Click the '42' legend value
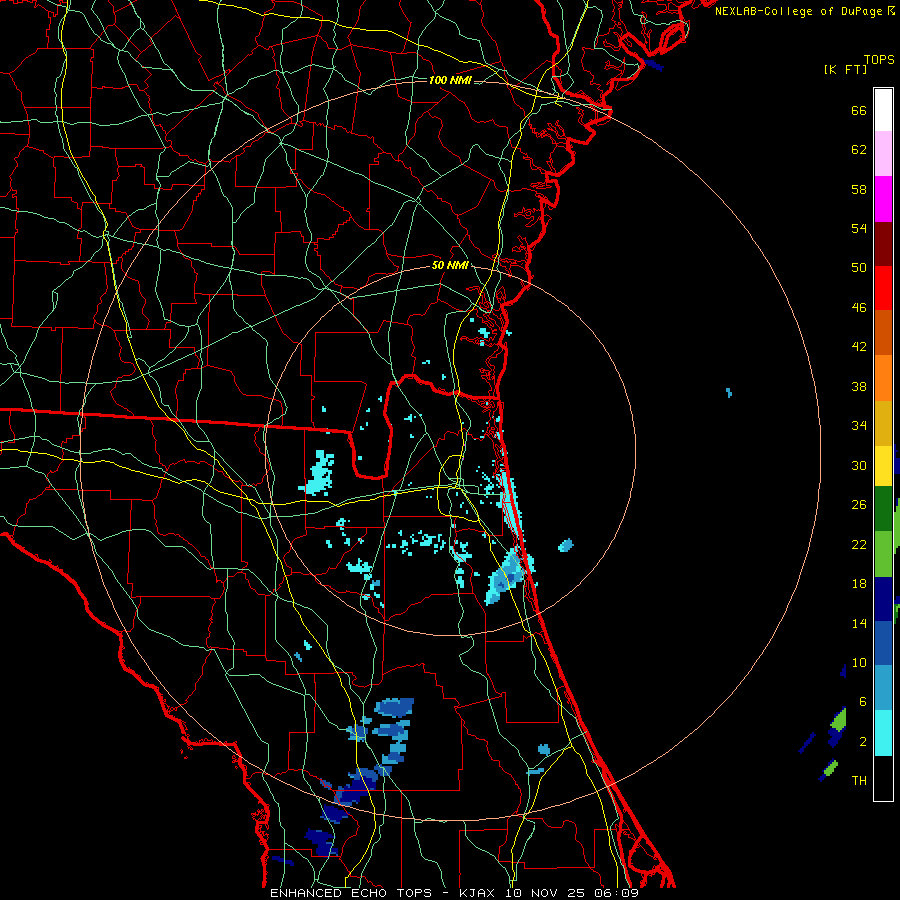Viewport: 900px width, 900px height. click(x=859, y=347)
